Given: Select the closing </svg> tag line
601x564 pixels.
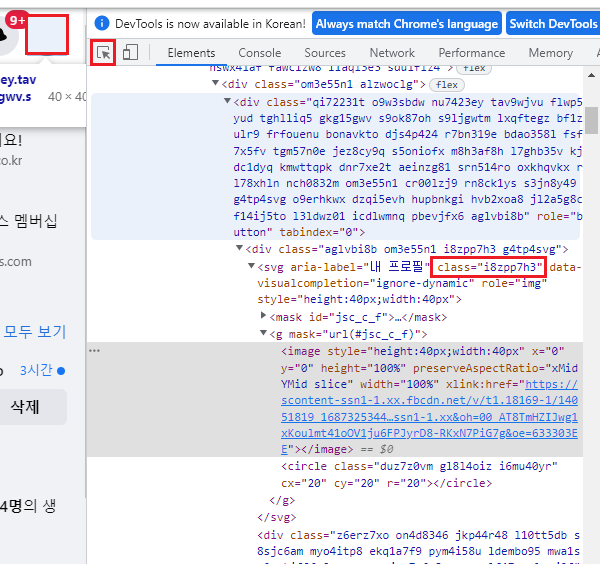Looking at the screenshot, I should (x=276, y=518).
